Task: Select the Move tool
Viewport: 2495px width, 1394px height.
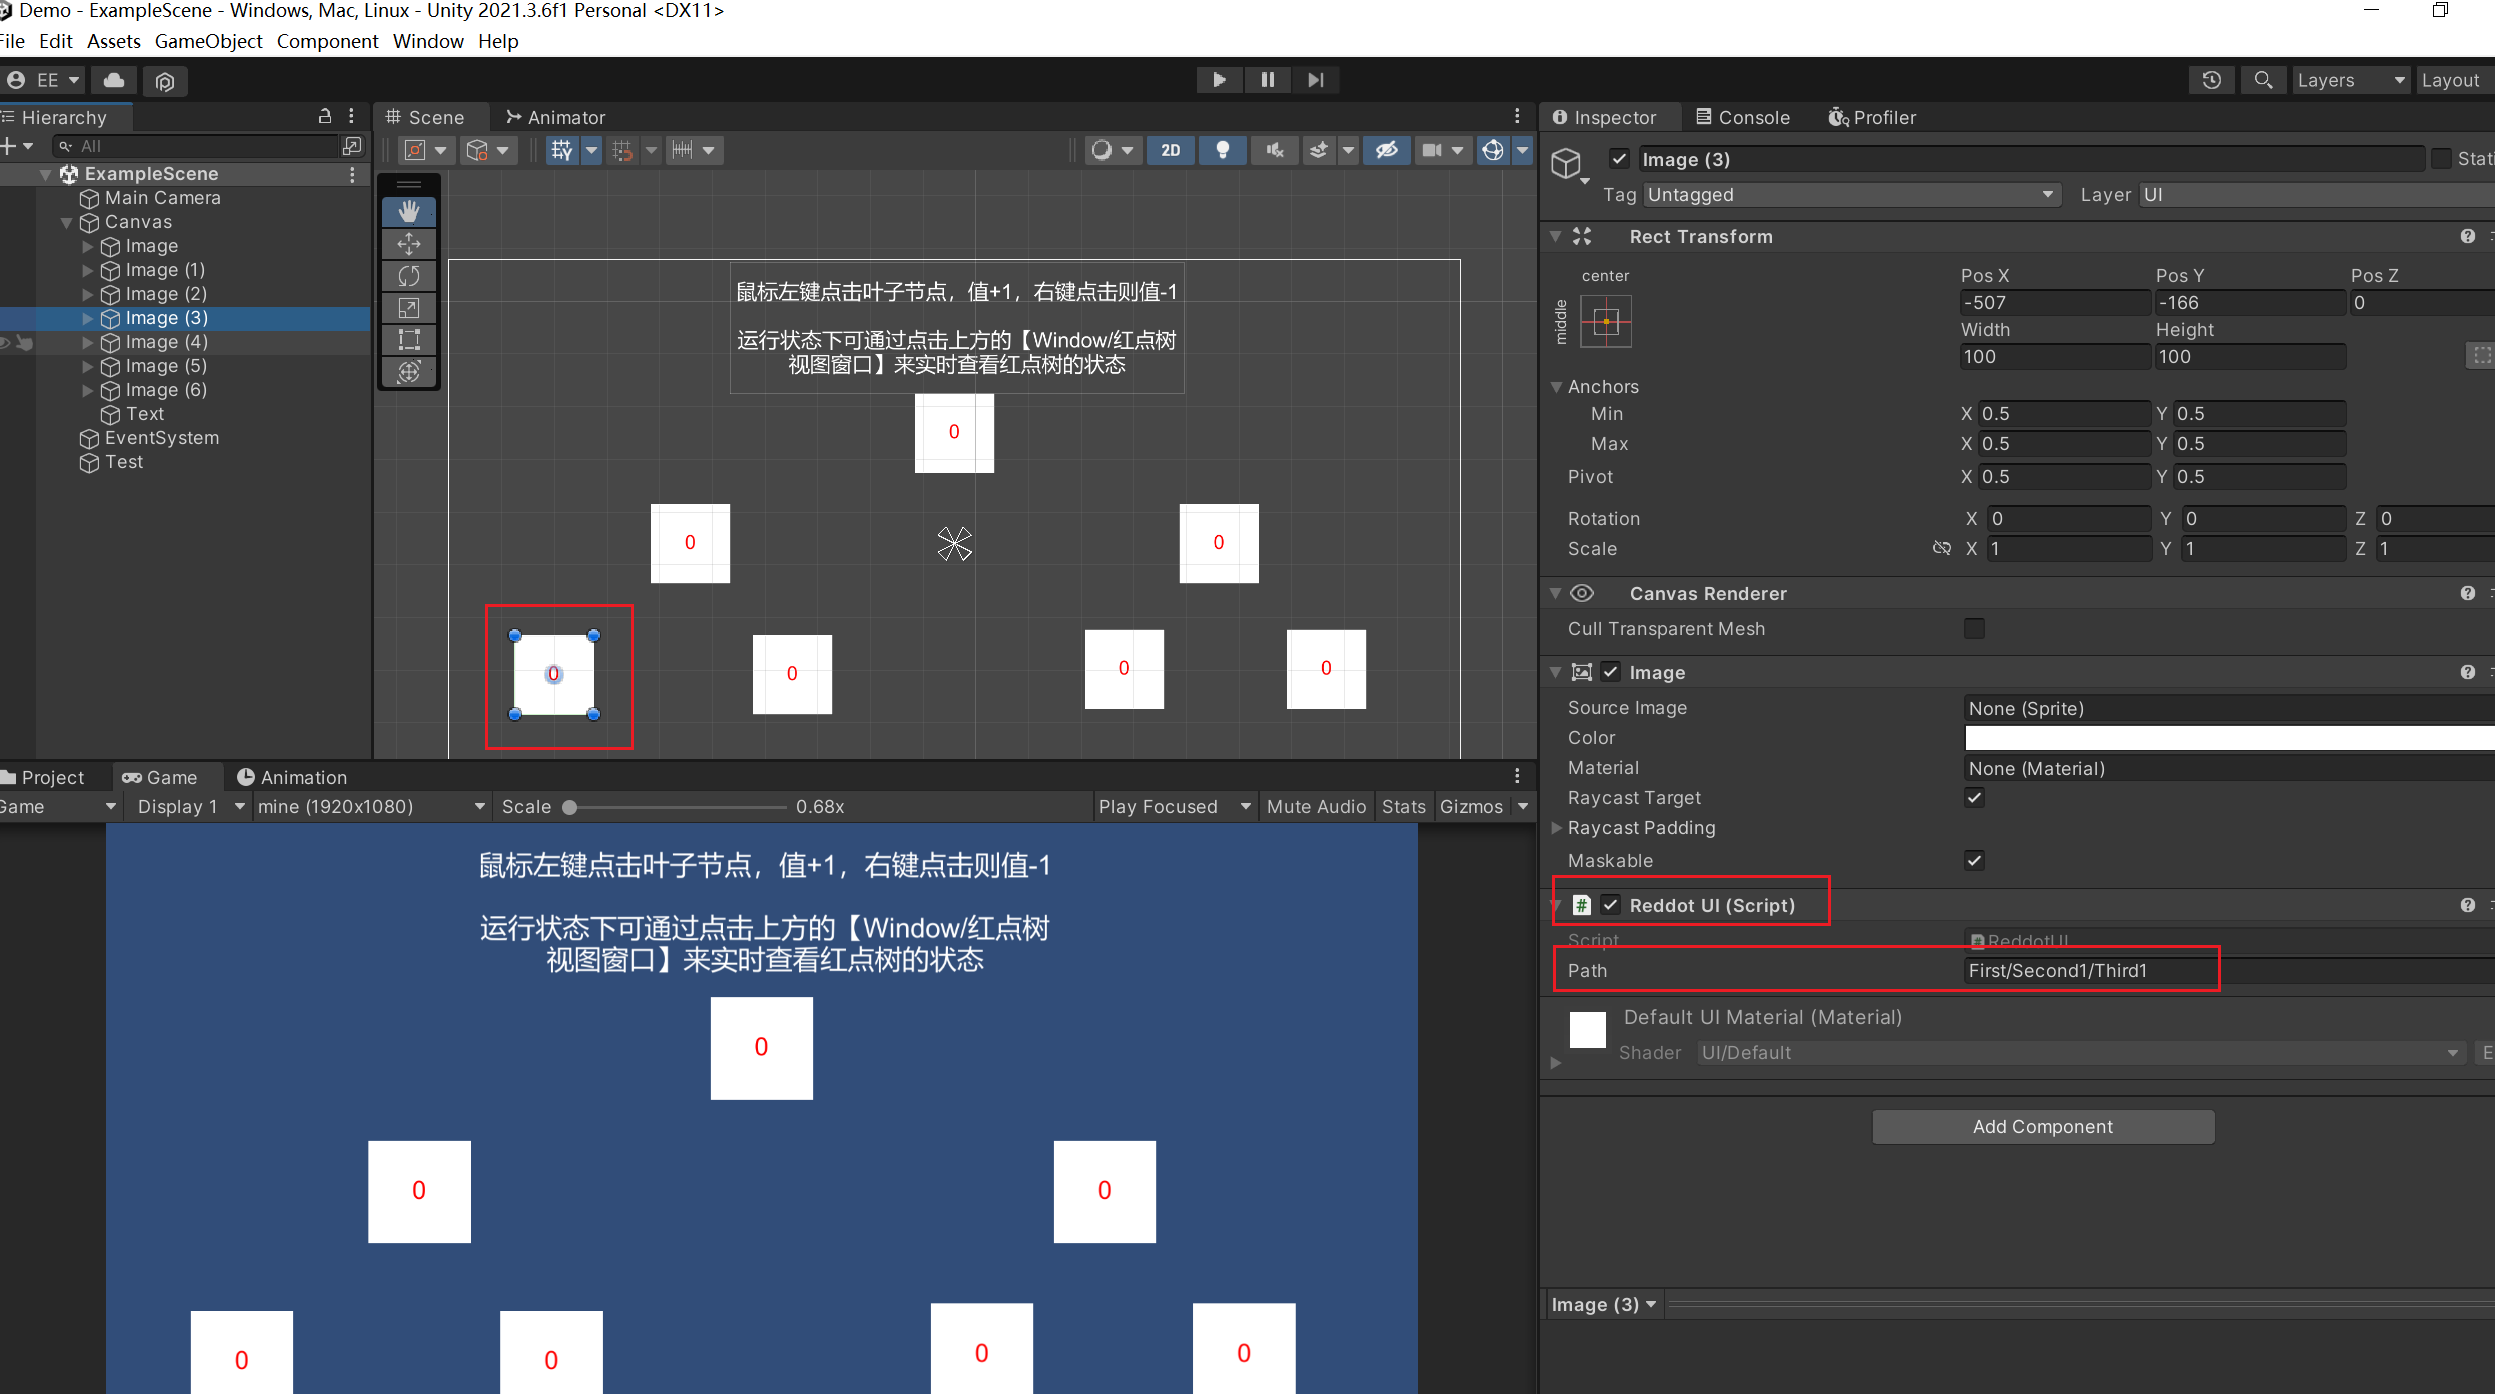Action: 409,244
